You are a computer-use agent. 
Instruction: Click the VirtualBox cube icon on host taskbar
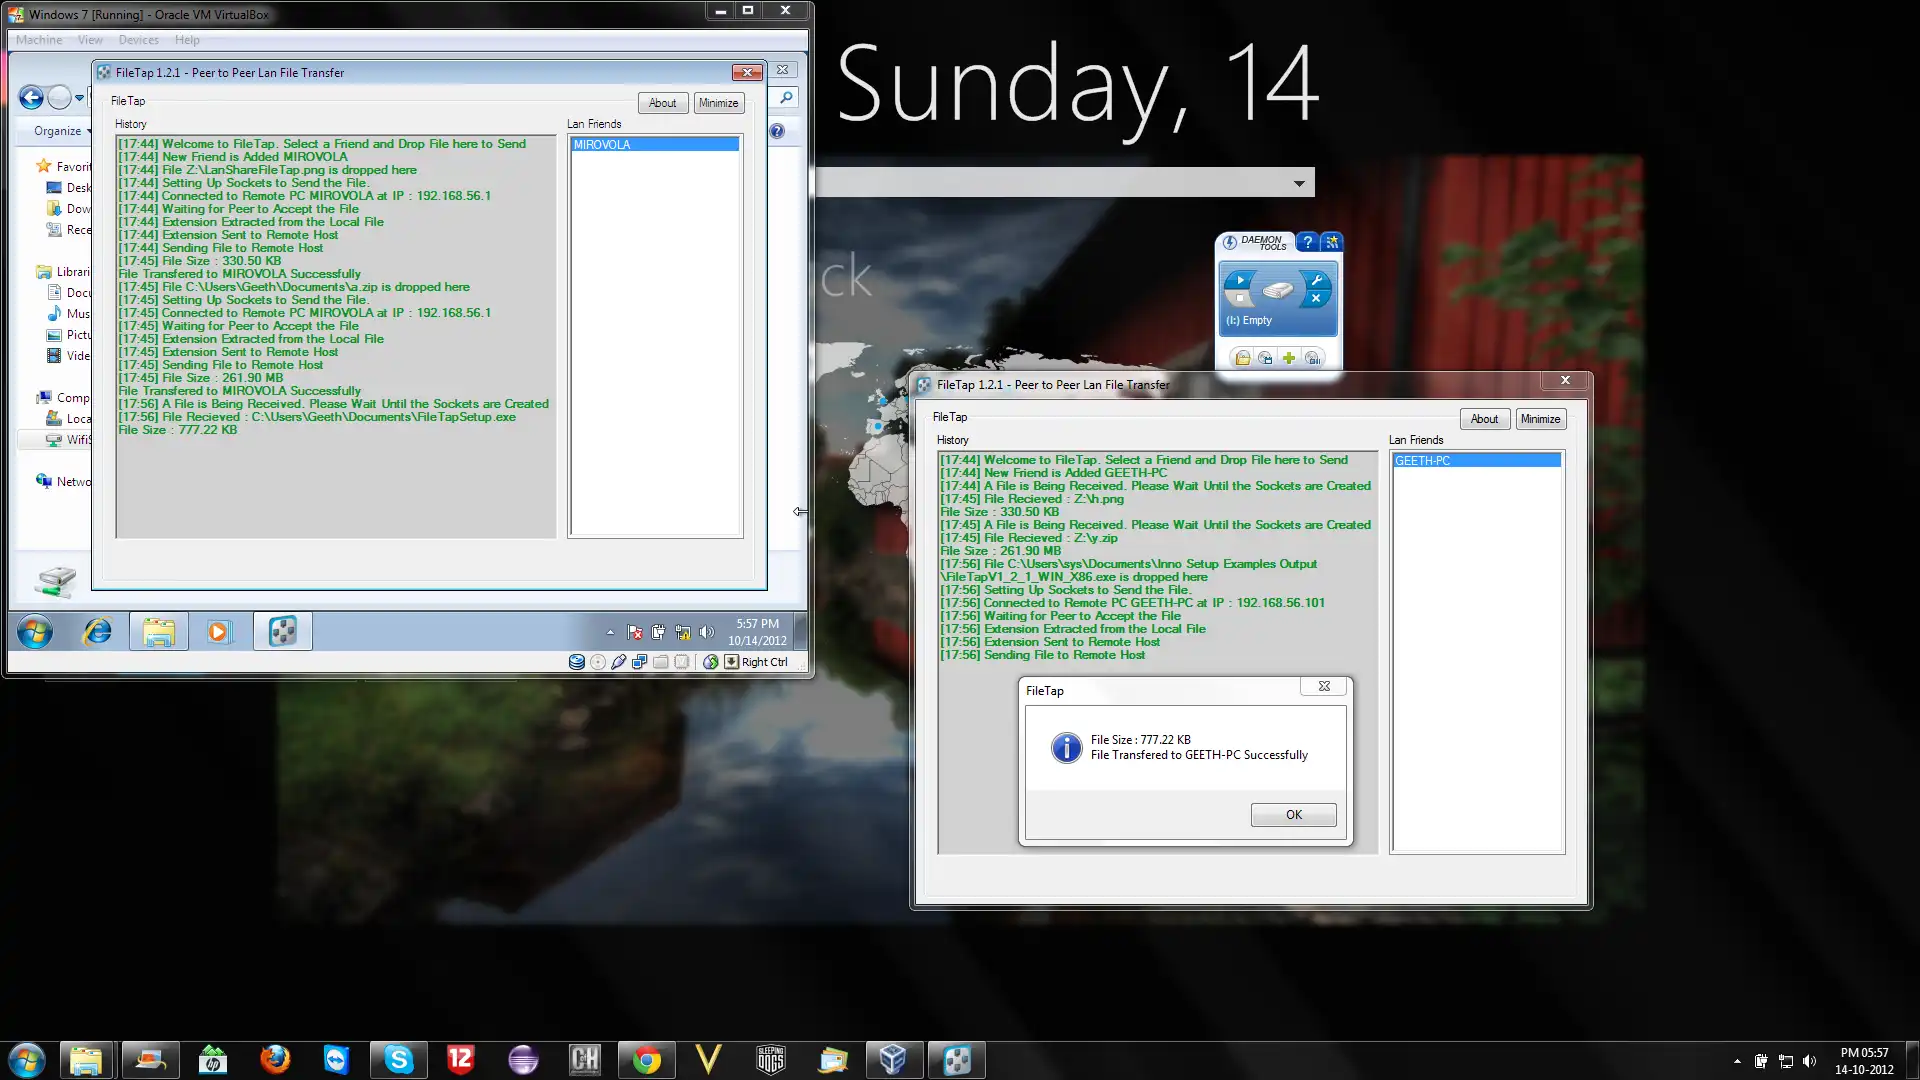click(893, 1060)
